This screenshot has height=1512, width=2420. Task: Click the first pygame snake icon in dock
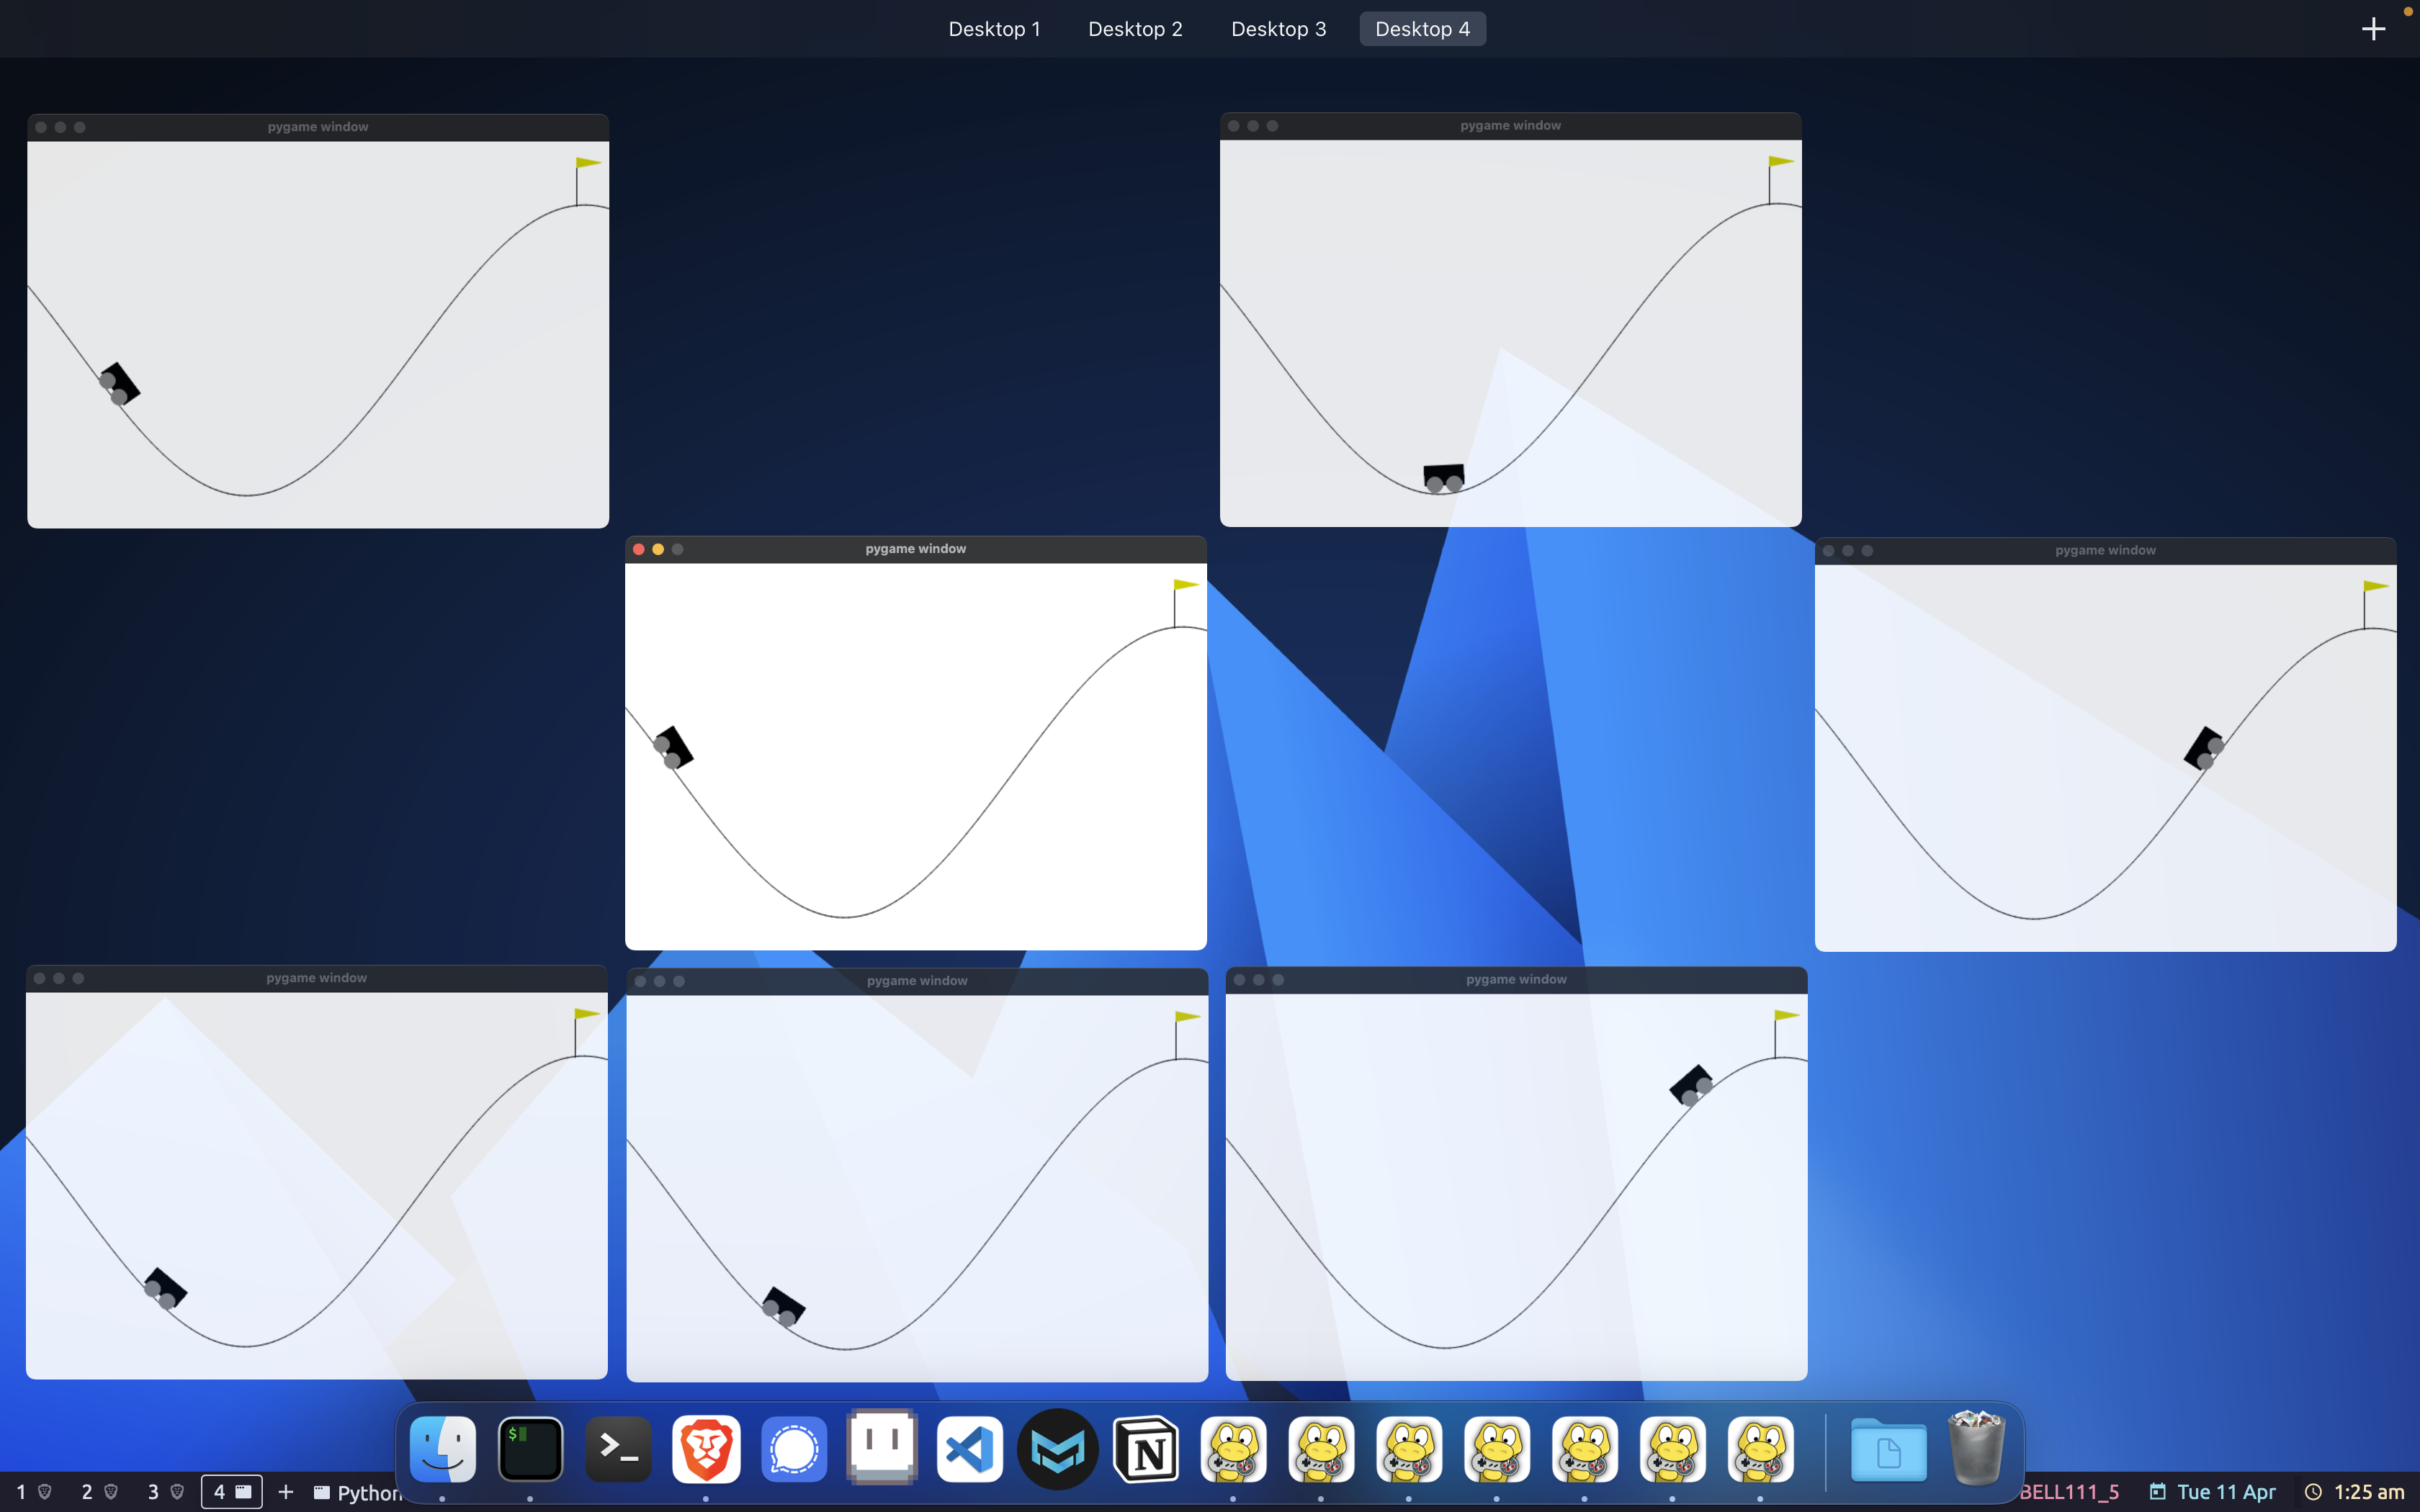coord(1233,1449)
